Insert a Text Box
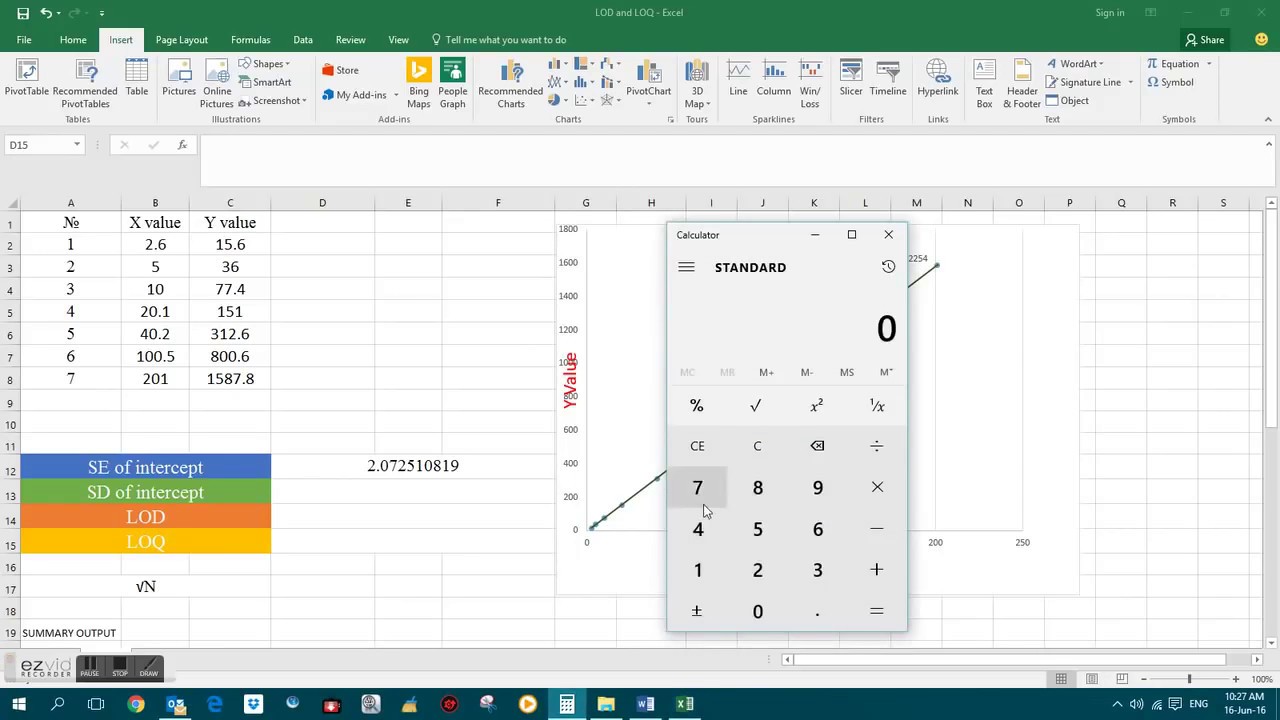The width and height of the screenshot is (1280, 720). [985, 84]
